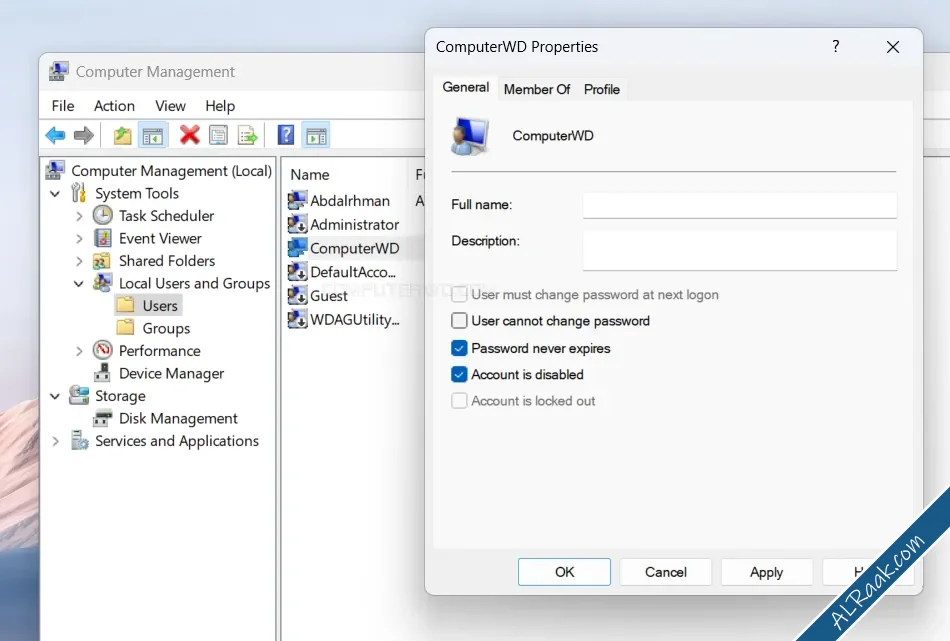This screenshot has height=641, width=950.
Task: Click OK in ComputerWD Properties
Action: point(564,572)
